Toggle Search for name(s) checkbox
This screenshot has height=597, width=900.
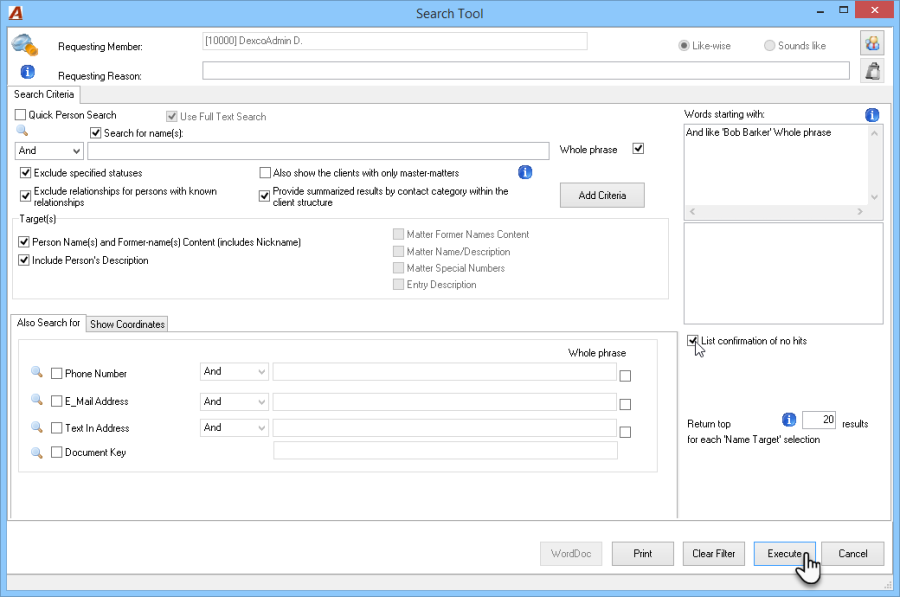coord(96,133)
